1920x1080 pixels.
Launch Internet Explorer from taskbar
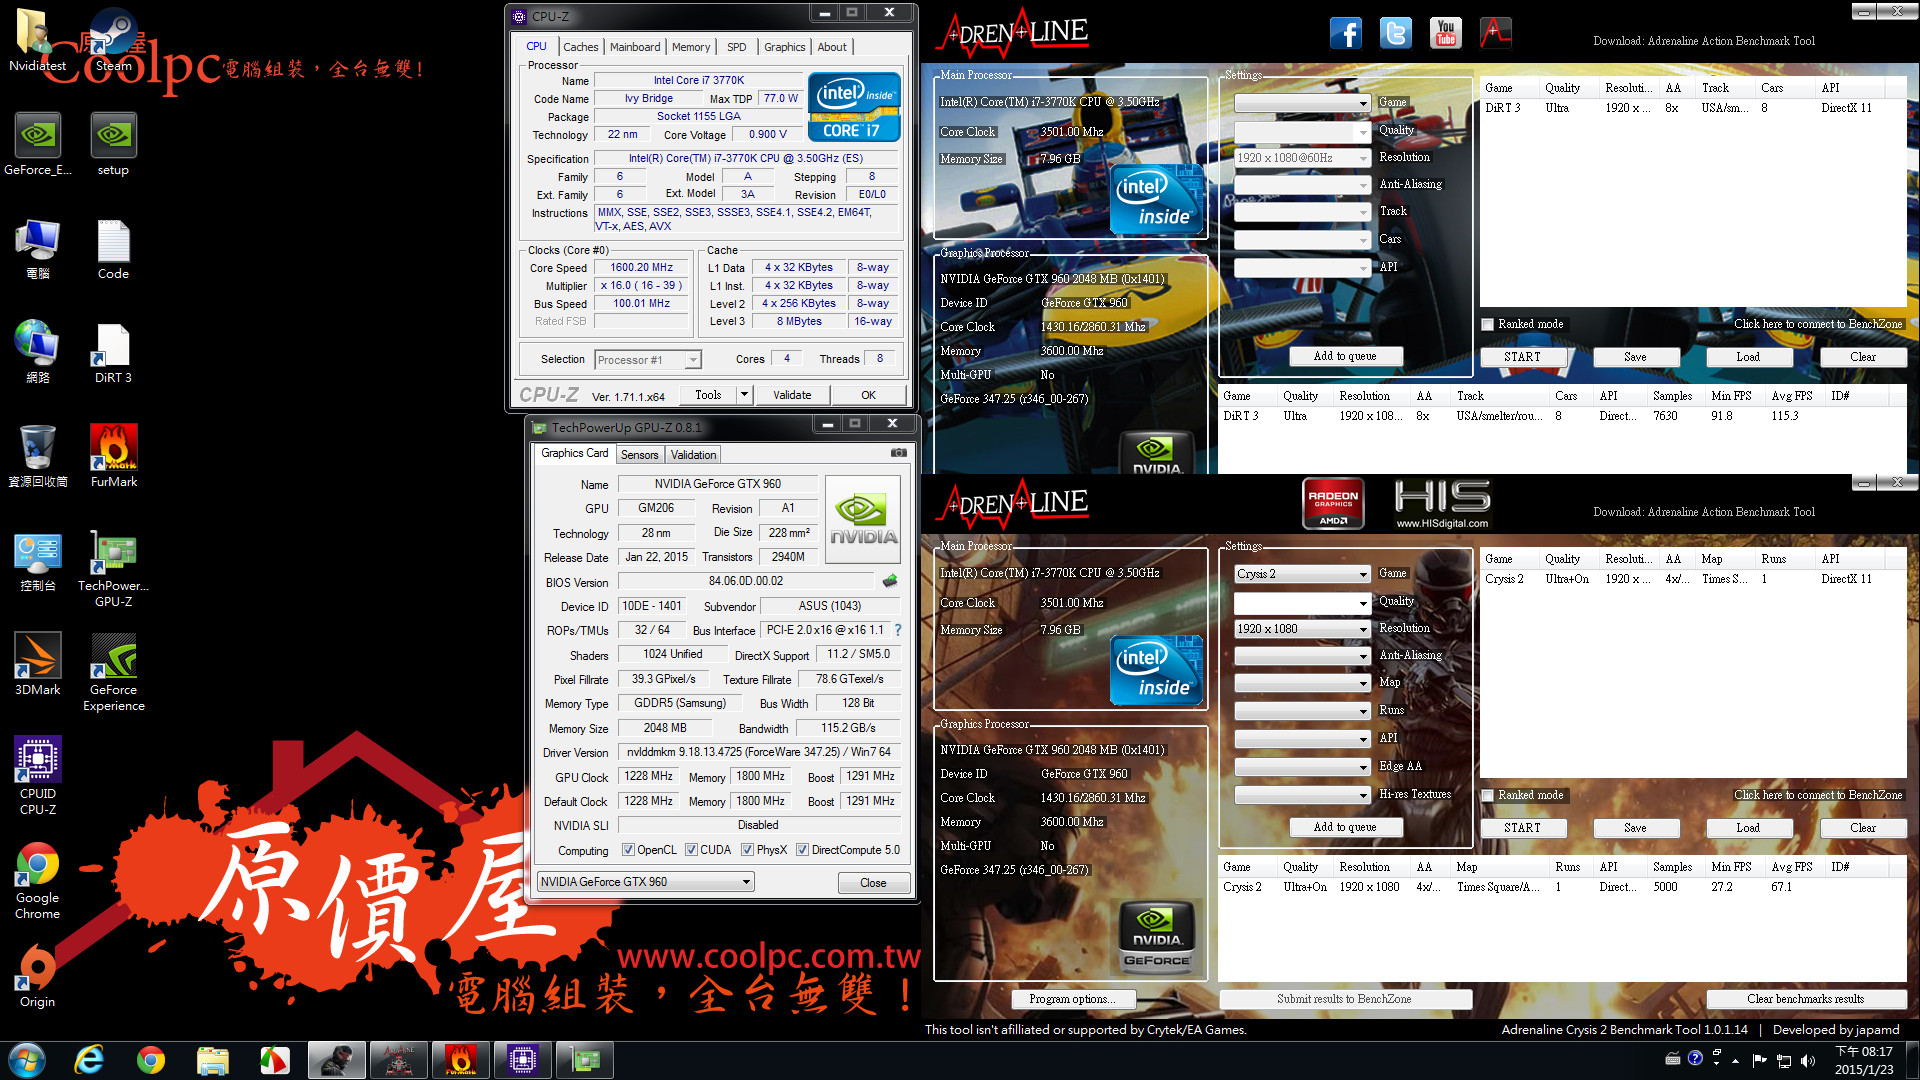[x=89, y=1060]
